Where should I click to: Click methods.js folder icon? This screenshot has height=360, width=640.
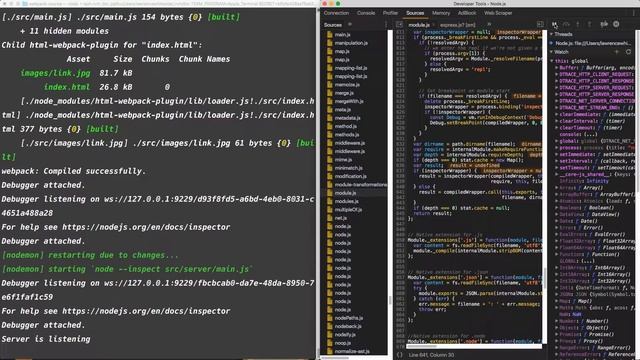[x=330, y=135]
